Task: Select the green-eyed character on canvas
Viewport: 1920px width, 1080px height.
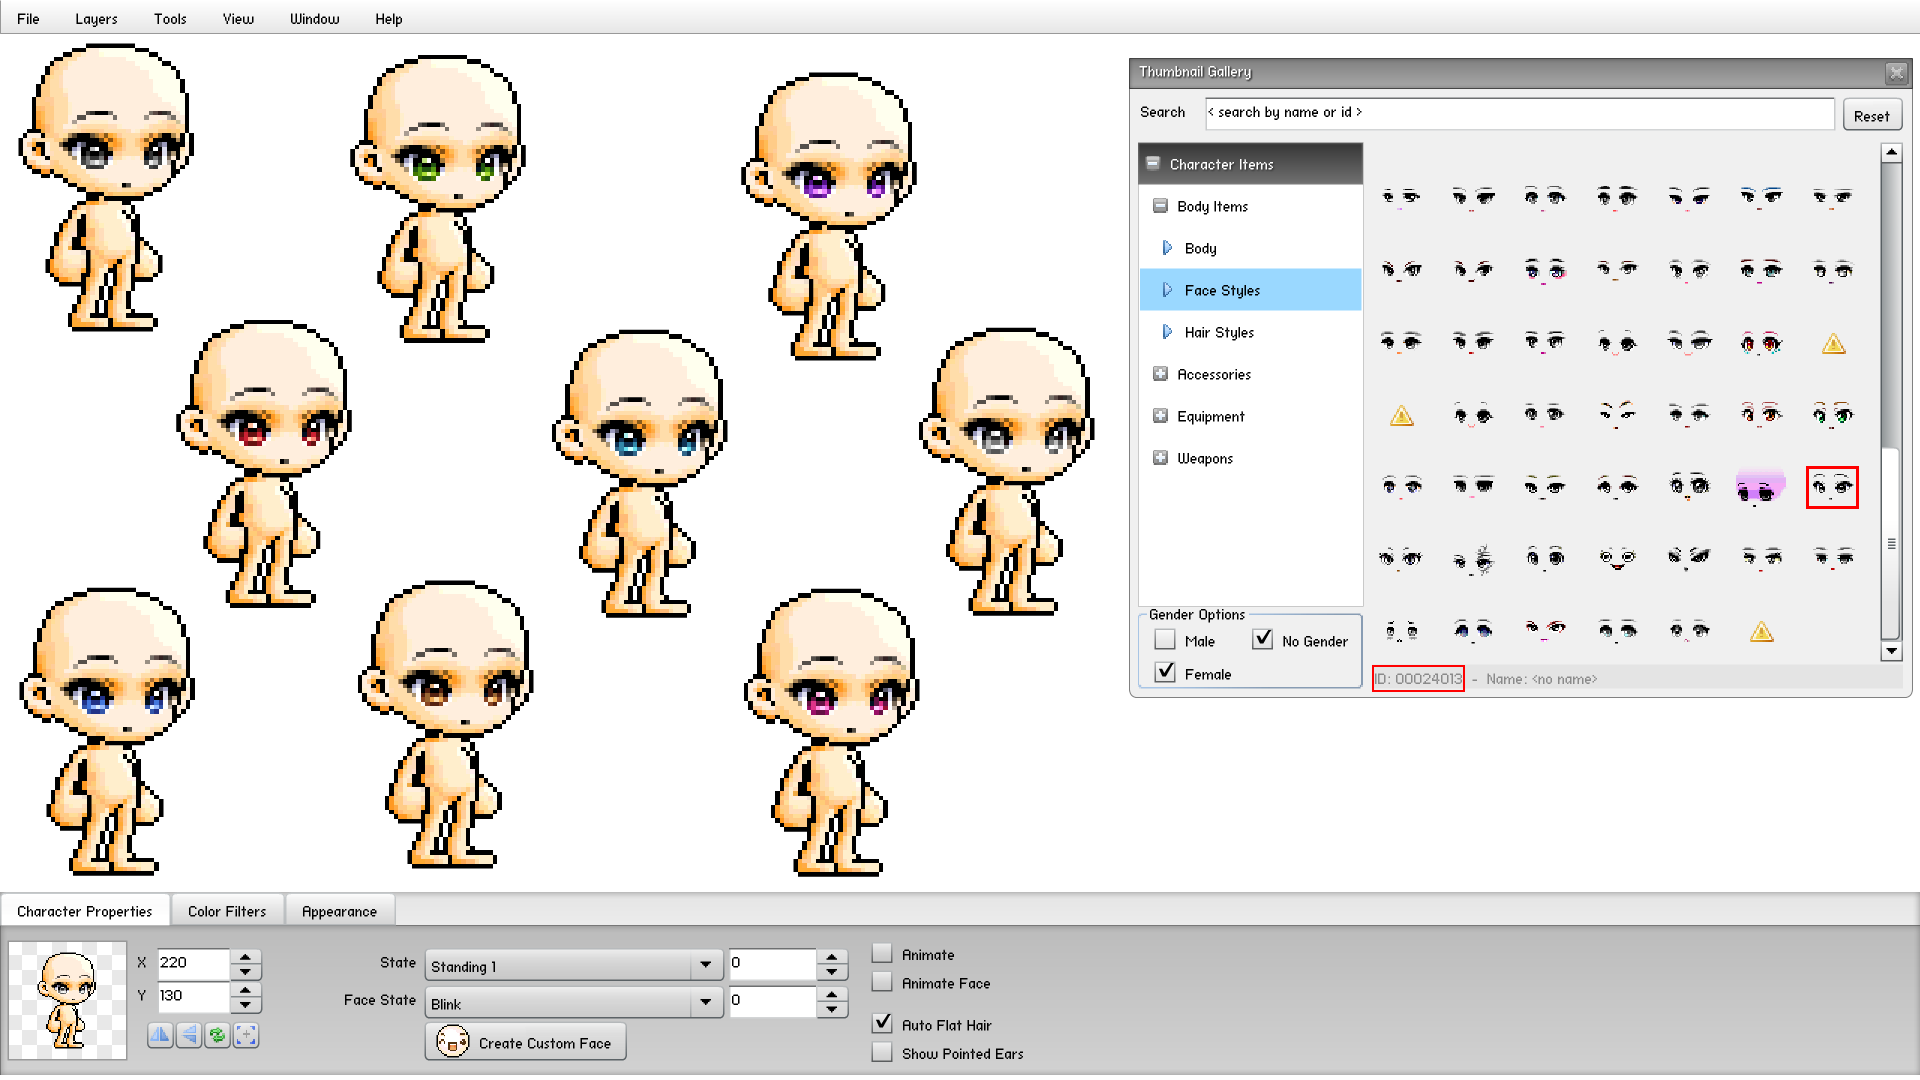Action: pyautogui.click(x=438, y=198)
